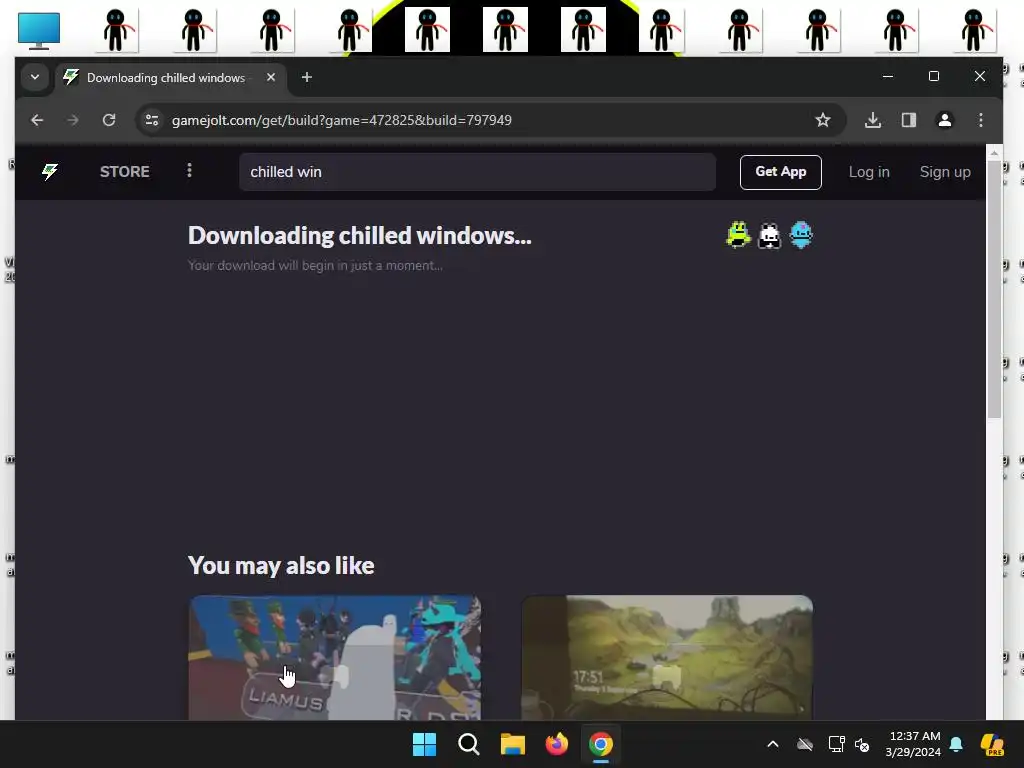Click the page vertical scrollbar thumb
Image resolution: width=1024 pixels, height=768 pixels.
pos(994,289)
